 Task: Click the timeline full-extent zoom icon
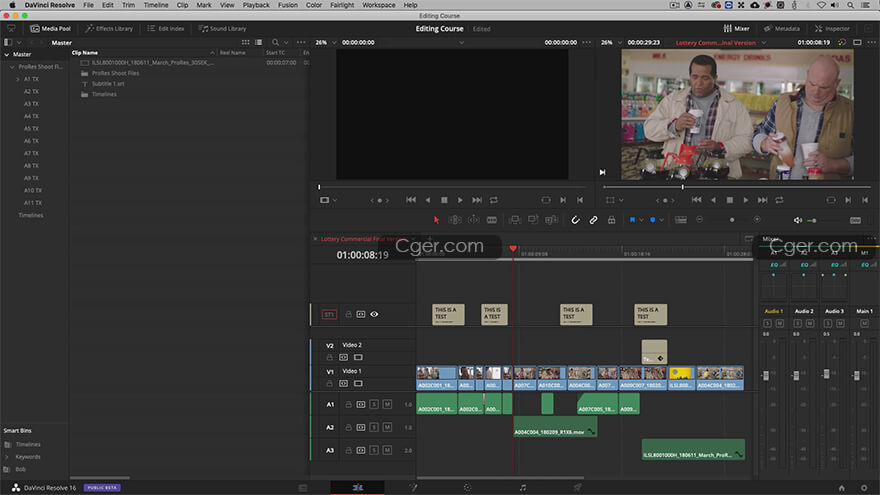[x=681, y=220]
